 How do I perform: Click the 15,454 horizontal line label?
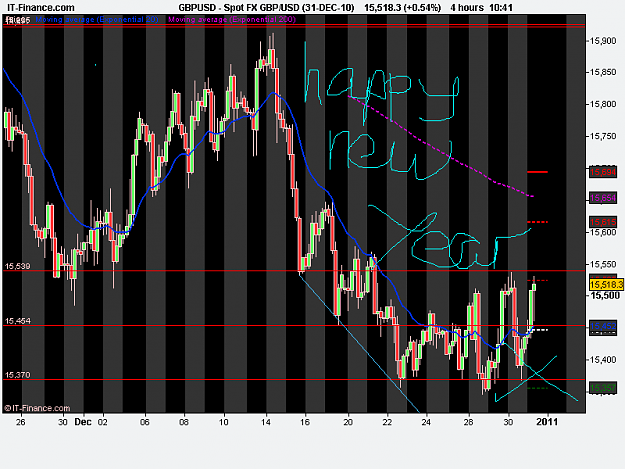18,321
